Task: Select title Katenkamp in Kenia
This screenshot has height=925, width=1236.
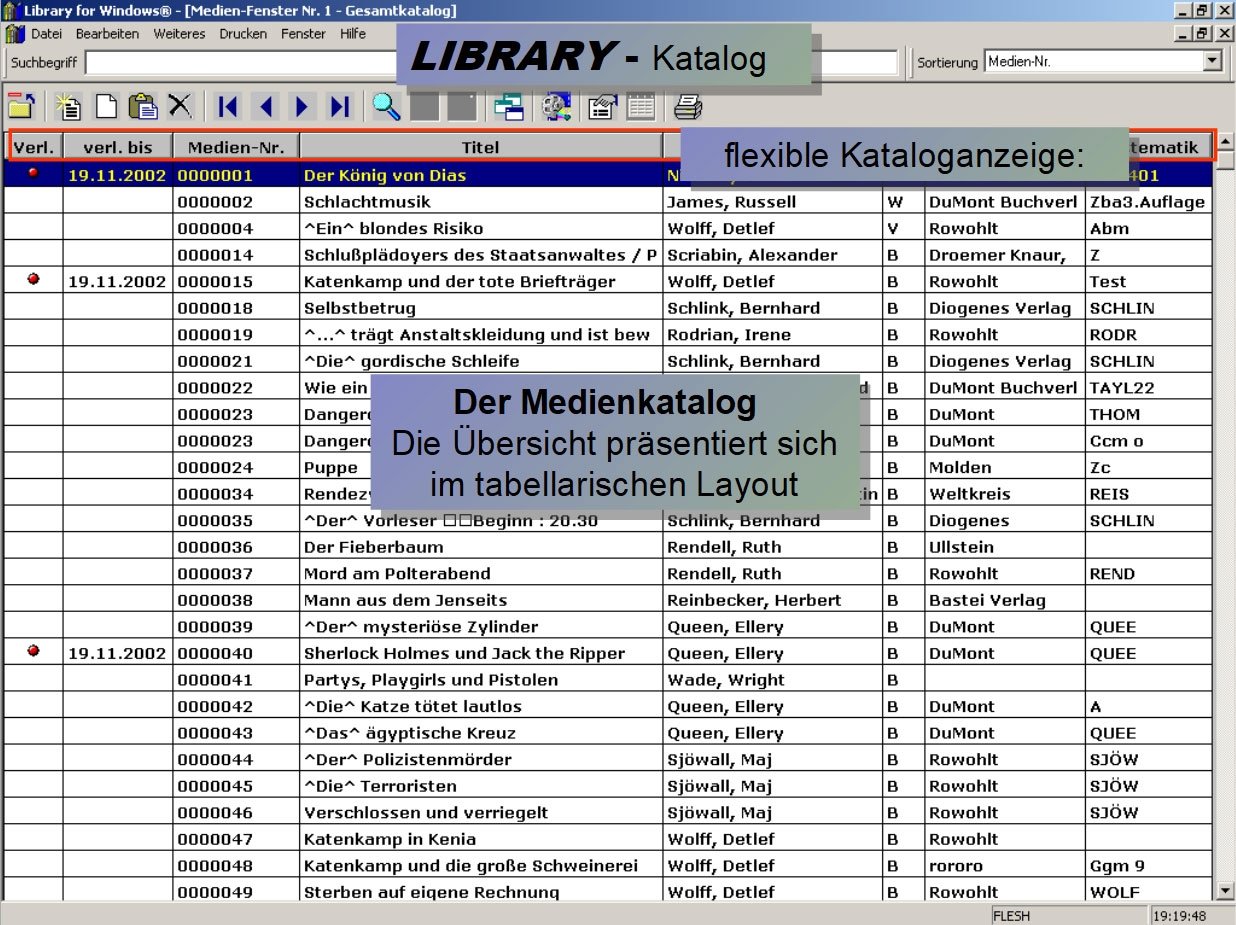Action: [x=390, y=839]
